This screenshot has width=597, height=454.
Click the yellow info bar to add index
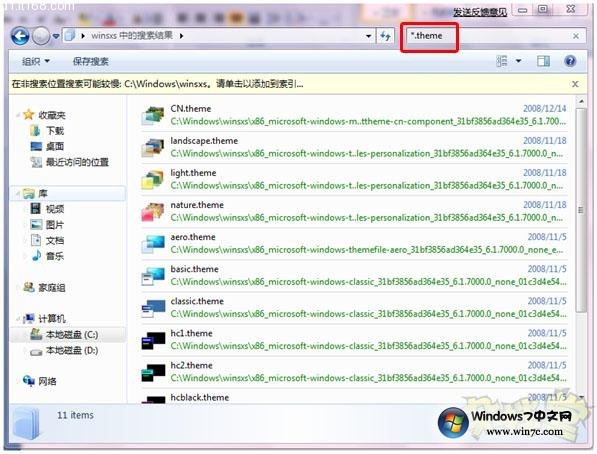(157, 84)
